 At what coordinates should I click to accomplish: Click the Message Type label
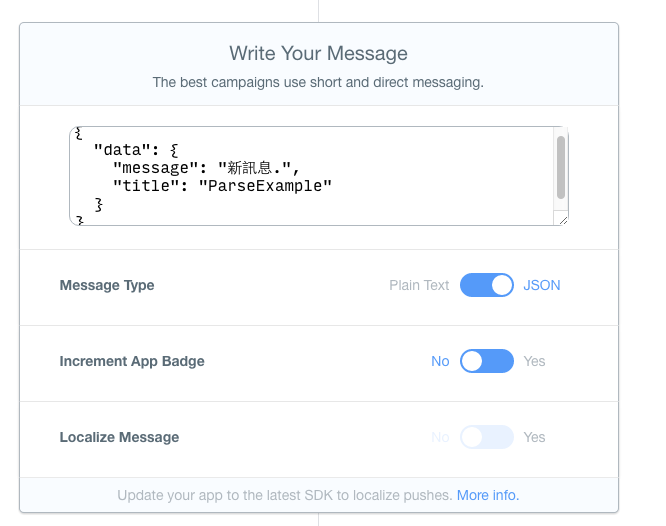[107, 285]
